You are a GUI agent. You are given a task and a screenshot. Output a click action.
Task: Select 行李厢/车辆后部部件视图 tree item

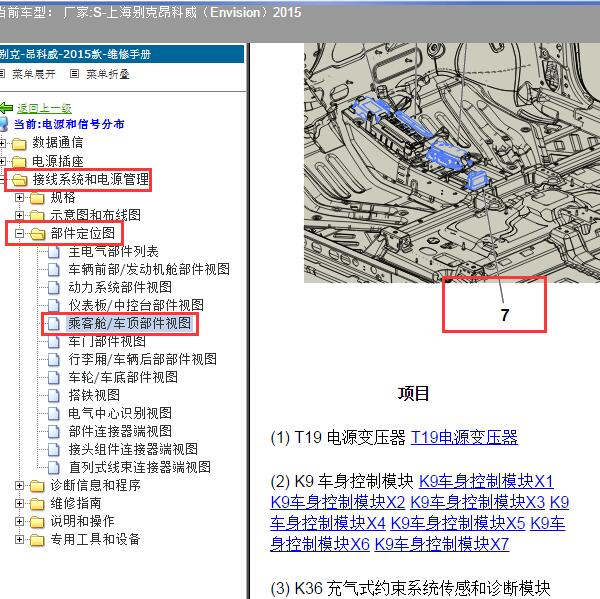point(142,359)
